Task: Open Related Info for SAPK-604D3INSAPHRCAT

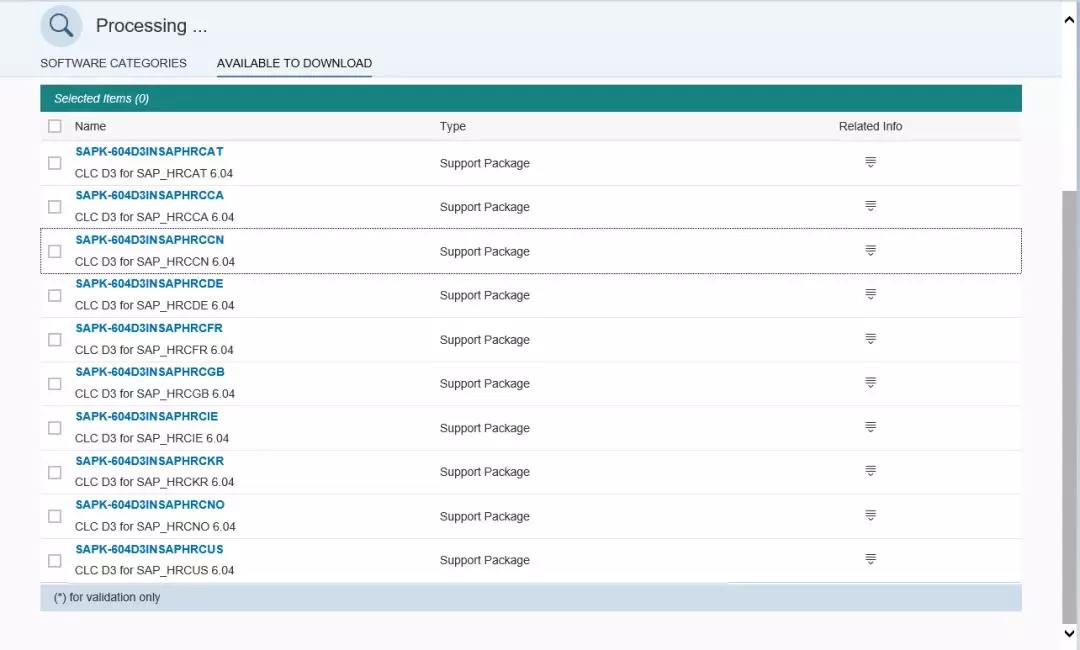Action: pyautogui.click(x=870, y=159)
